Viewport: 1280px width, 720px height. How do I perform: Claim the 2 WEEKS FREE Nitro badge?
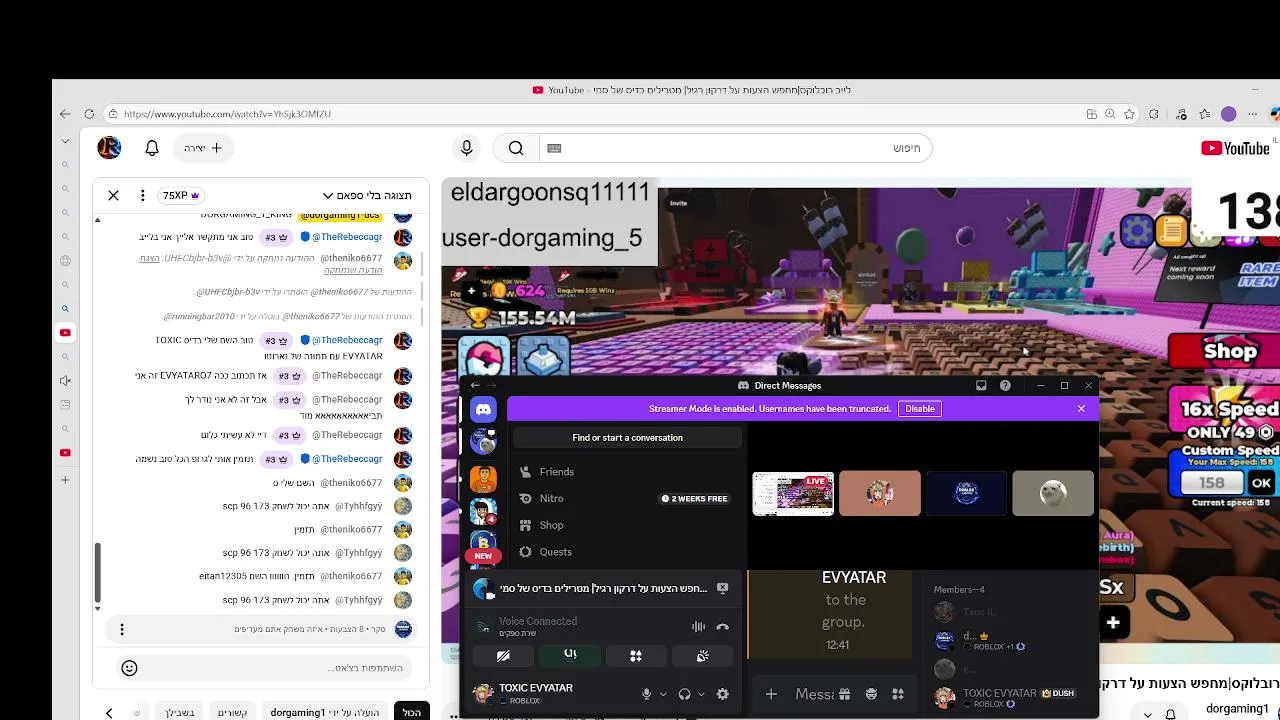point(694,498)
